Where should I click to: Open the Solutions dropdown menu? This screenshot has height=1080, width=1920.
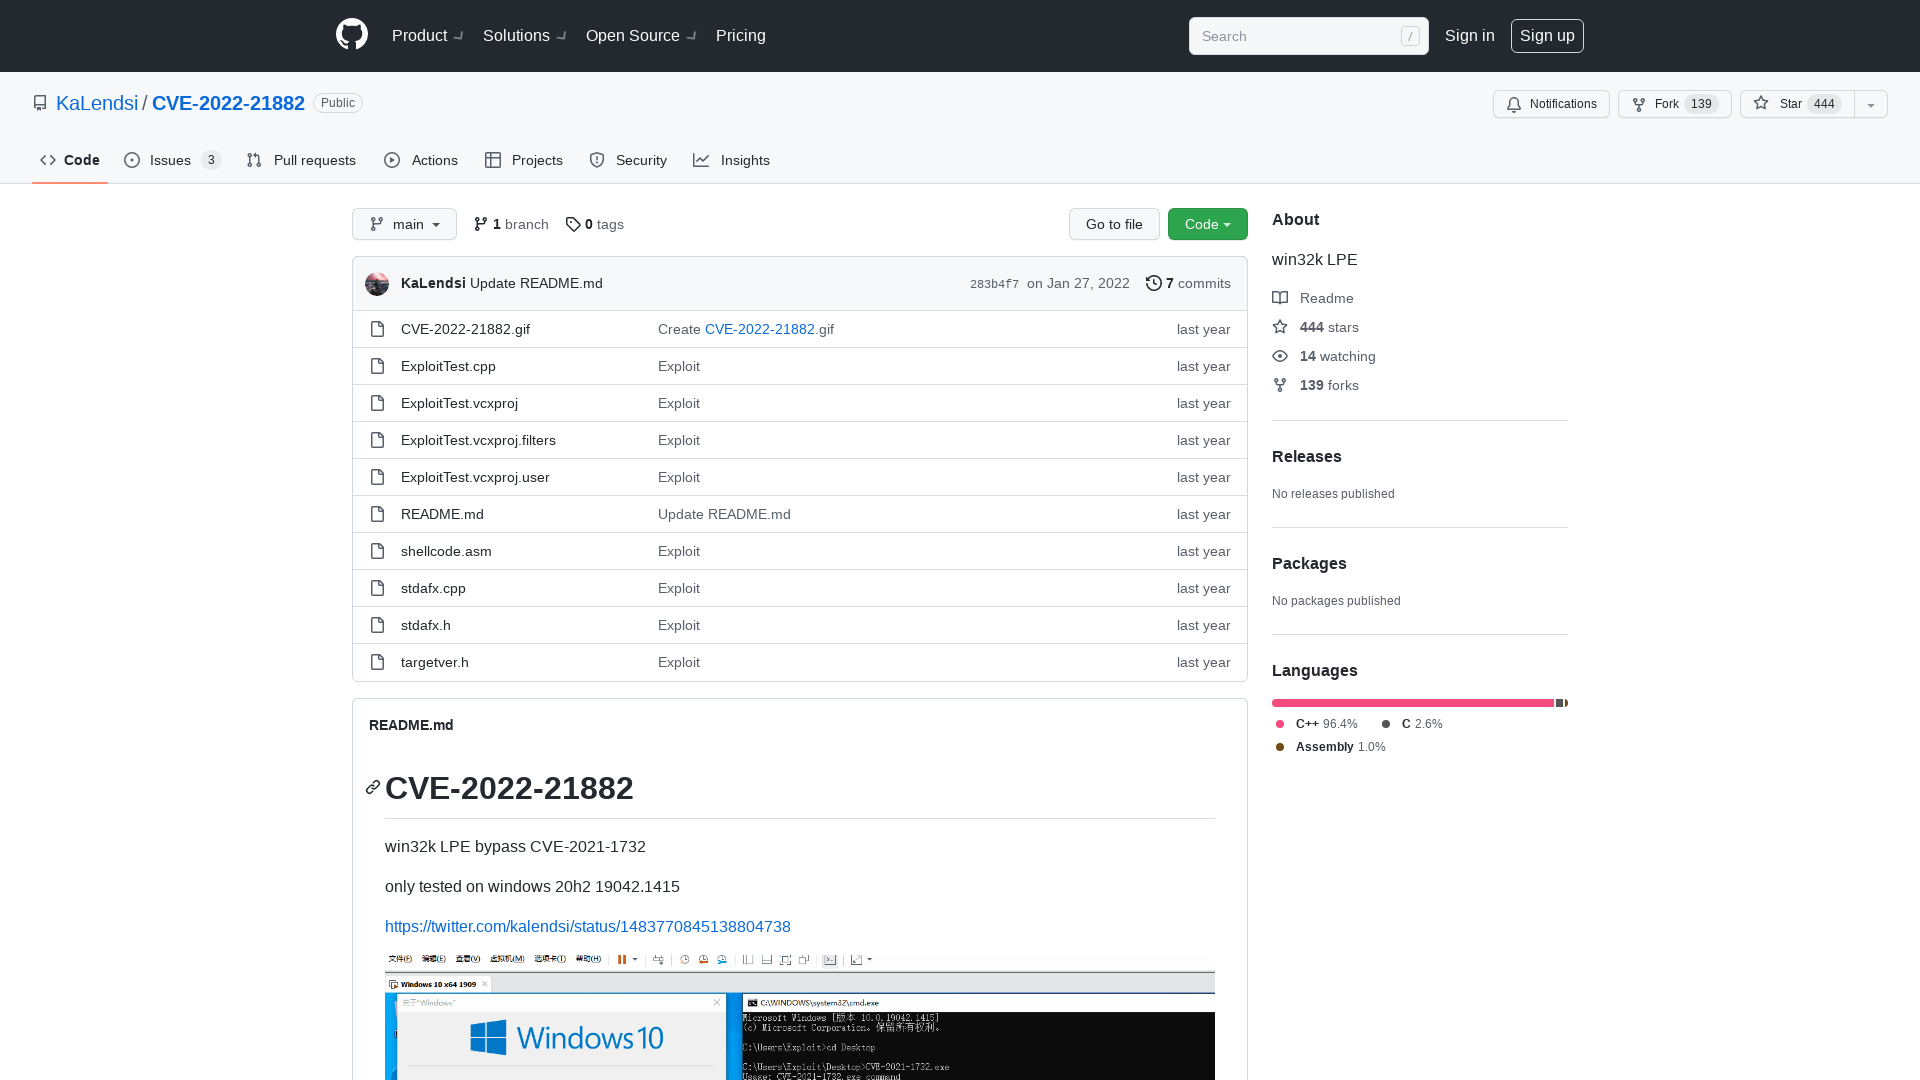click(x=524, y=36)
